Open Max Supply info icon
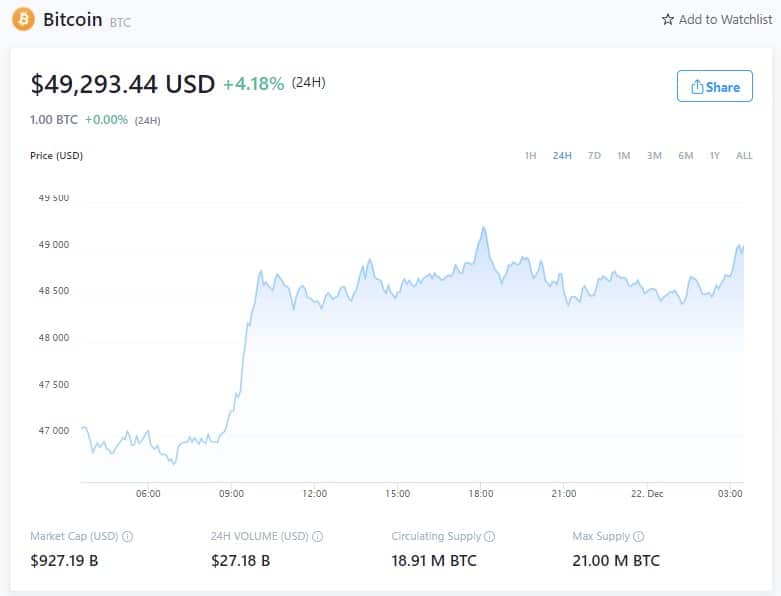 coord(639,536)
